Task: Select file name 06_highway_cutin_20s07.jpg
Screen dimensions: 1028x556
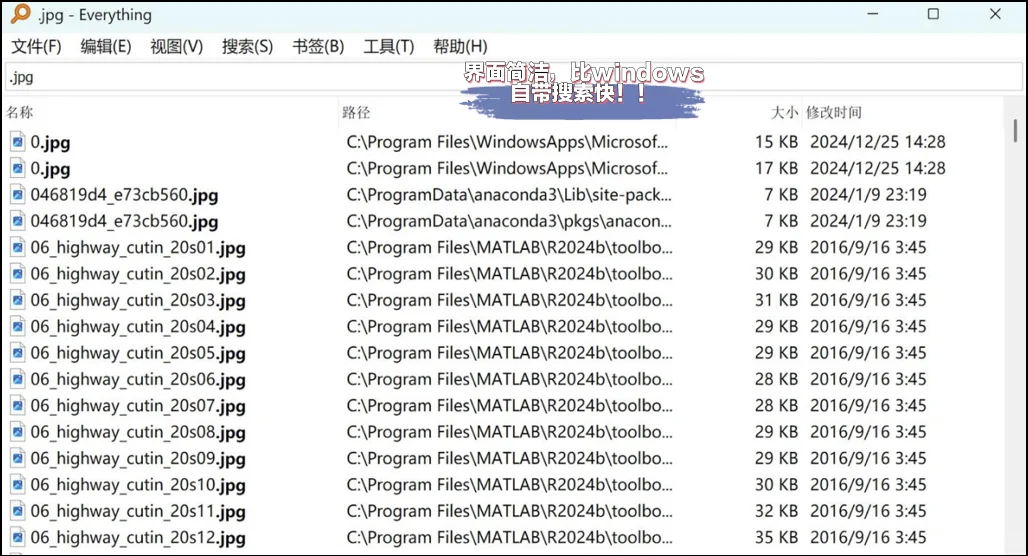Action: (138, 406)
